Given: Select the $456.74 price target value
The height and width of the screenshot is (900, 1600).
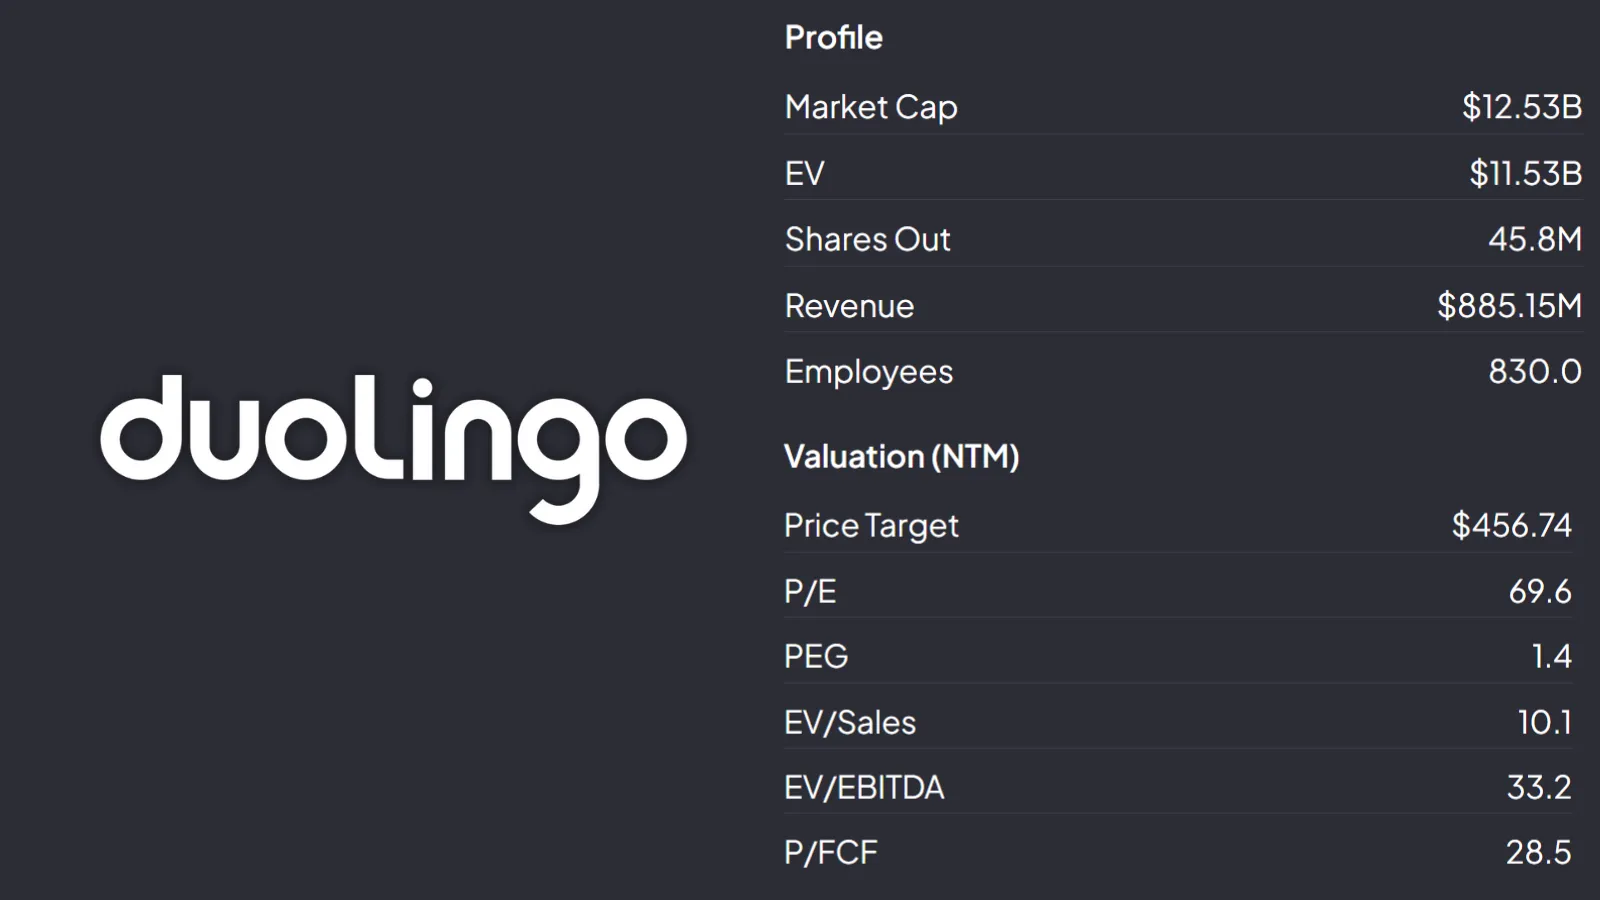Looking at the screenshot, I should [1512, 525].
